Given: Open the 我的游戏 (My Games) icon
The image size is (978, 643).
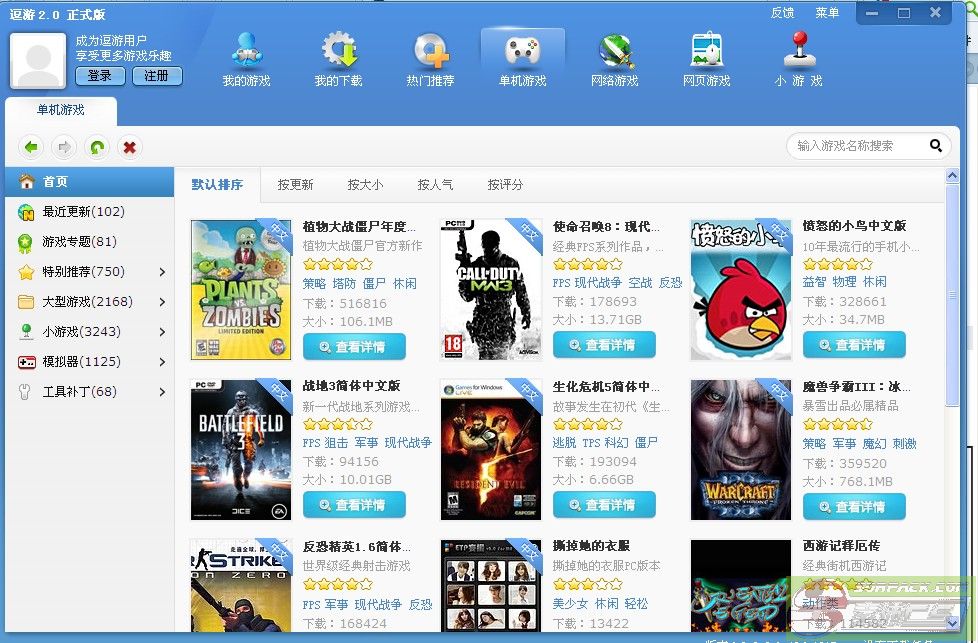Looking at the screenshot, I should click(x=246, y=51).
